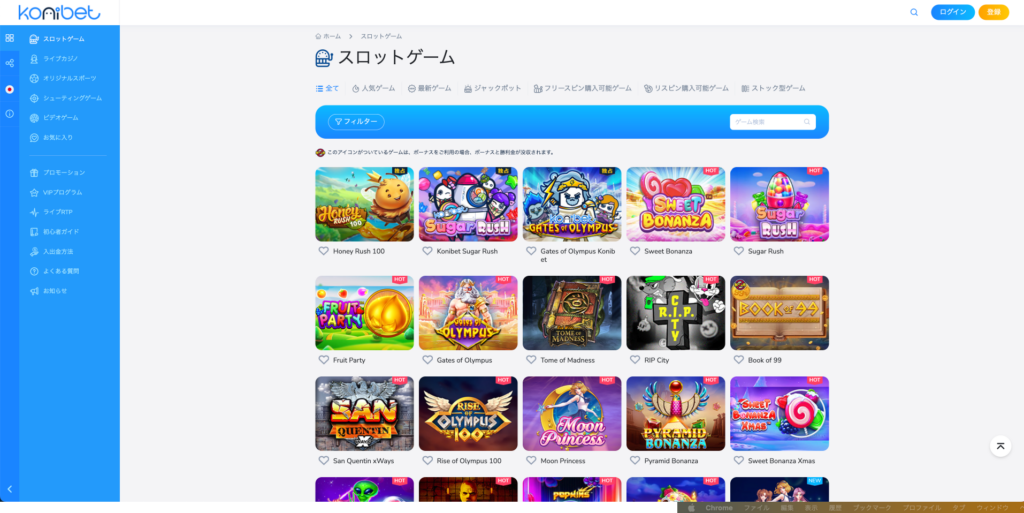Switch to the 人気ゲーム tab

point(373,88)
